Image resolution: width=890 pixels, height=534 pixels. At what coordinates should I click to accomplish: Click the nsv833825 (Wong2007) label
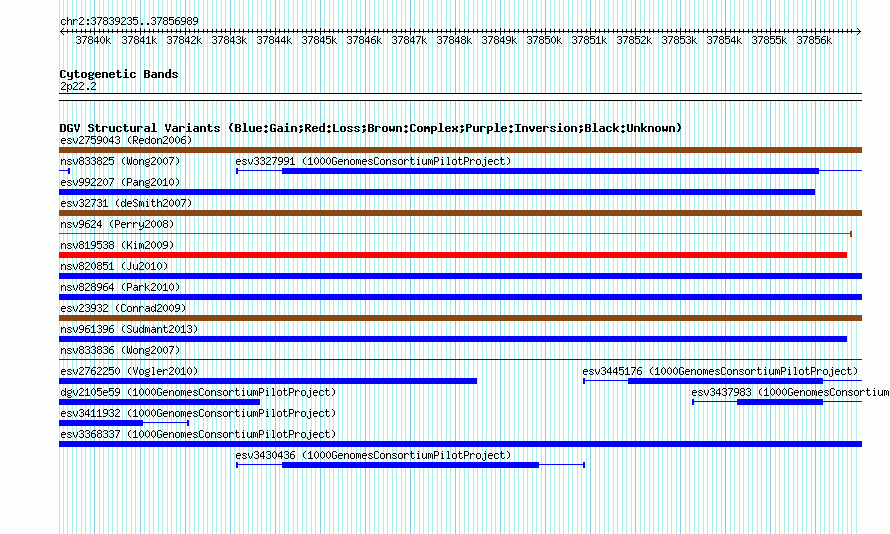[120, 161]
